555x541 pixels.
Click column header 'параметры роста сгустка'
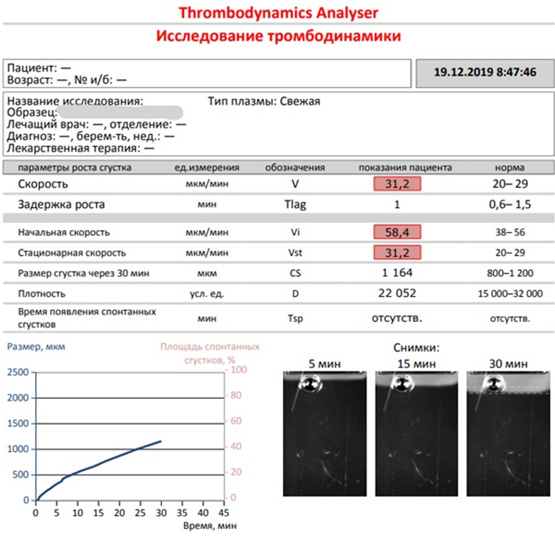[x=75, y=167]
